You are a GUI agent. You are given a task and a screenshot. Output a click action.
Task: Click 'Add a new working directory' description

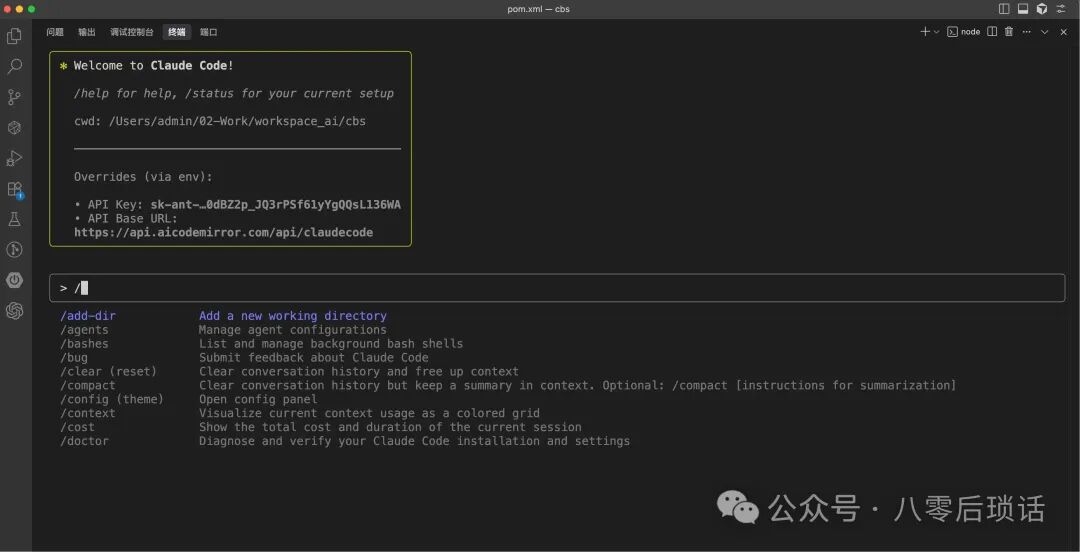pyautogui.click(x=293, y=316)
